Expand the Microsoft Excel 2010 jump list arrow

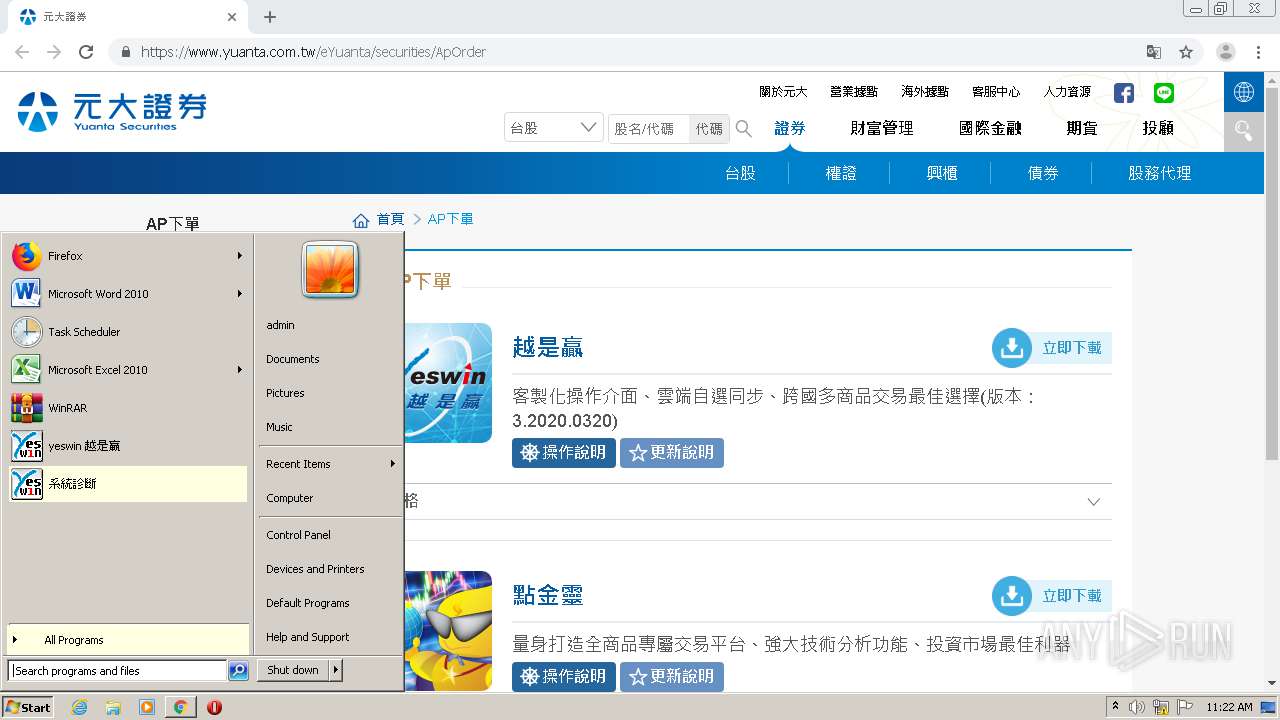point(240,370)
